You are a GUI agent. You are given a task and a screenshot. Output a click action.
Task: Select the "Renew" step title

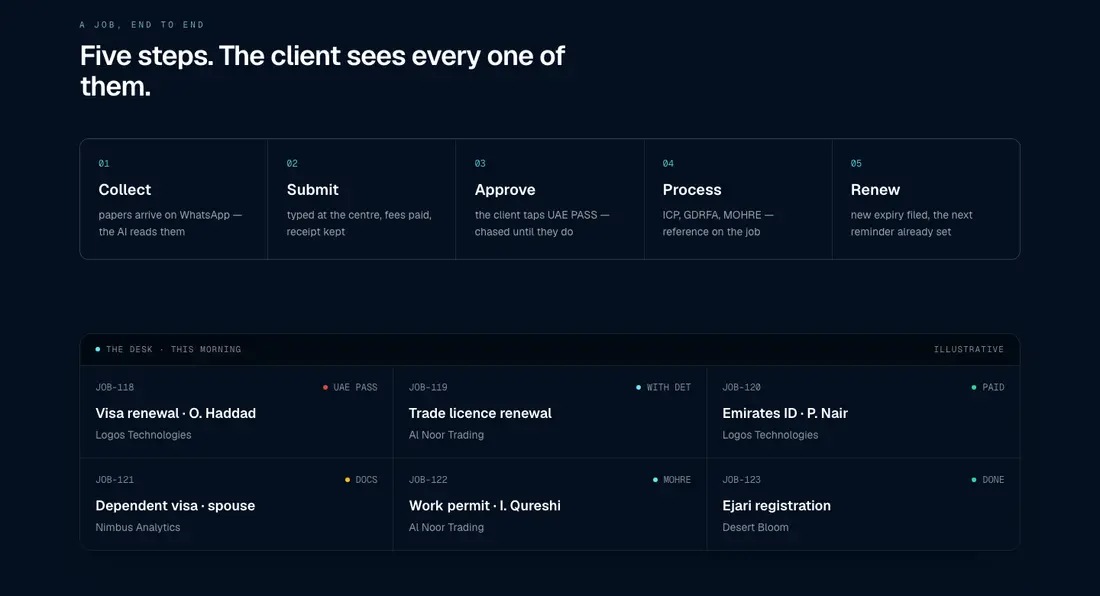[876, 189]
